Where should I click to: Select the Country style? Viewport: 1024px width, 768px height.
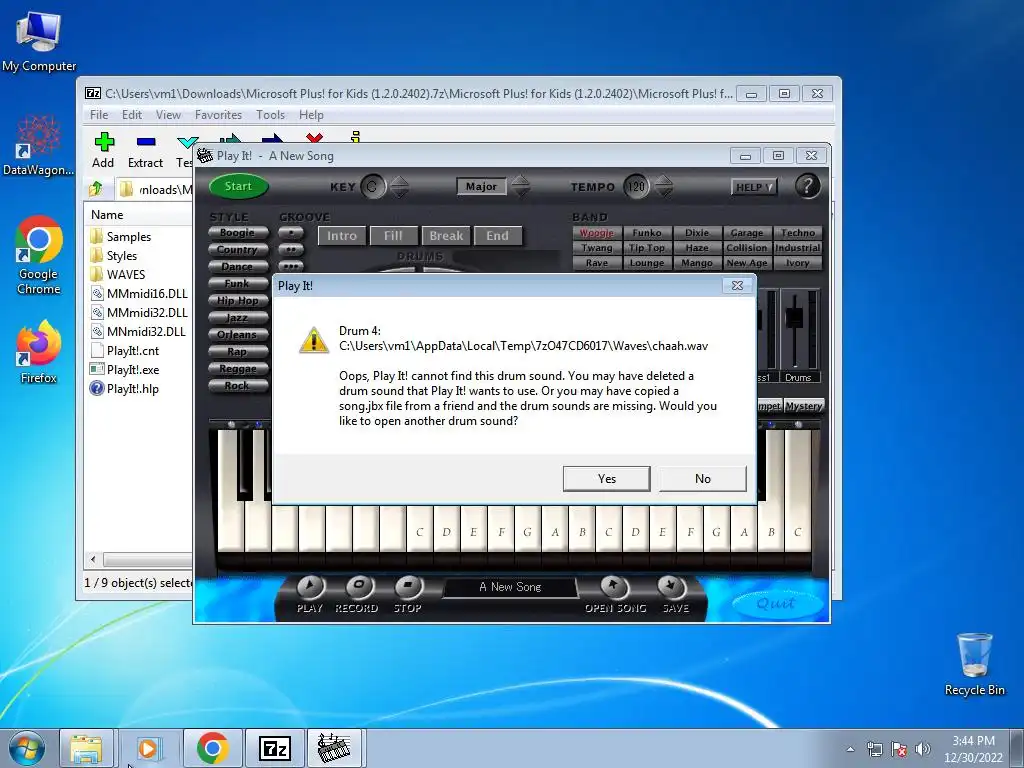click(238, 249)
